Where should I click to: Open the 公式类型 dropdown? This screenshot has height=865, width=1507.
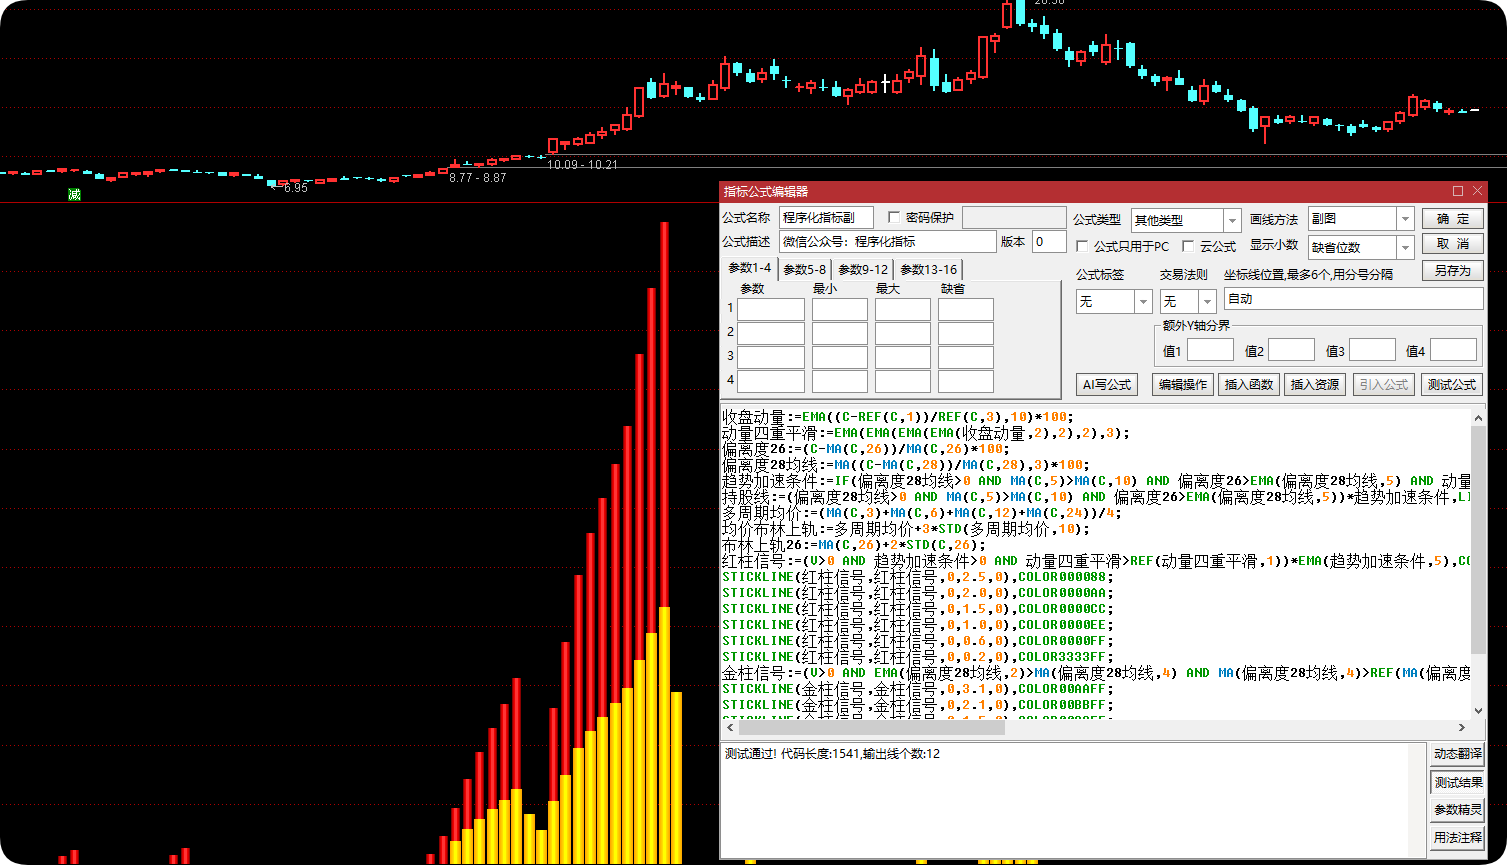coord(1232,220)
